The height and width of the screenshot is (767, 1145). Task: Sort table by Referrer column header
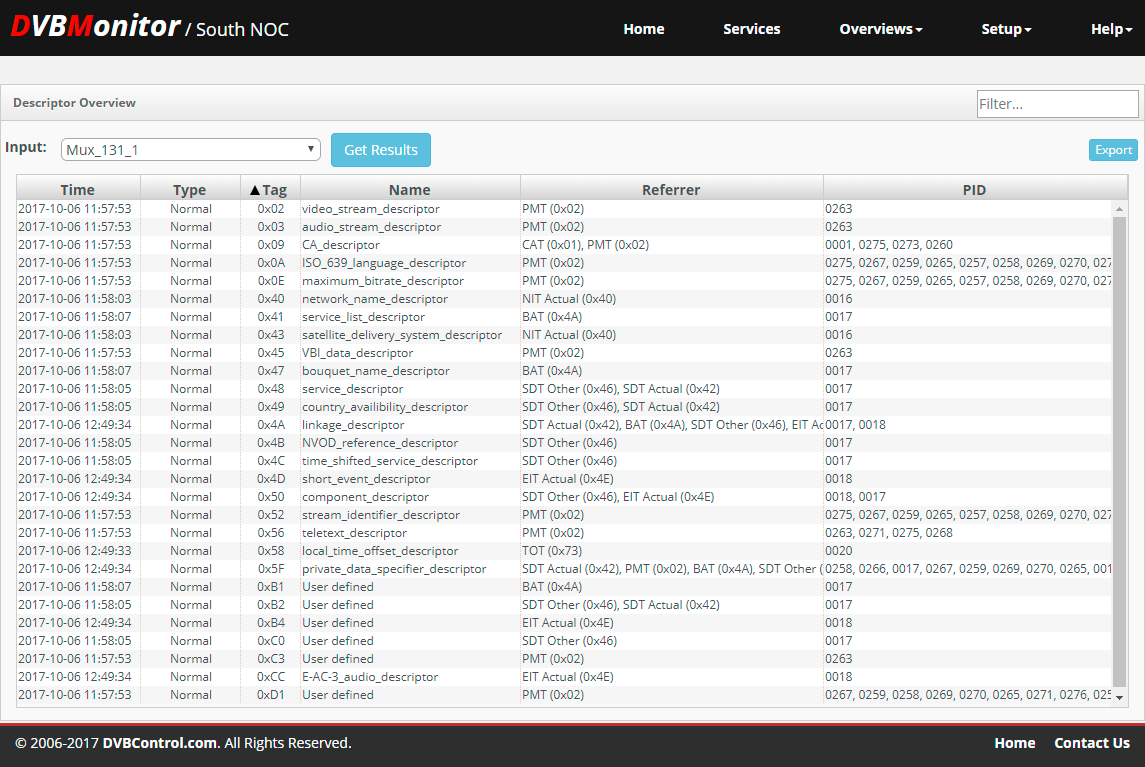point(670,190)
